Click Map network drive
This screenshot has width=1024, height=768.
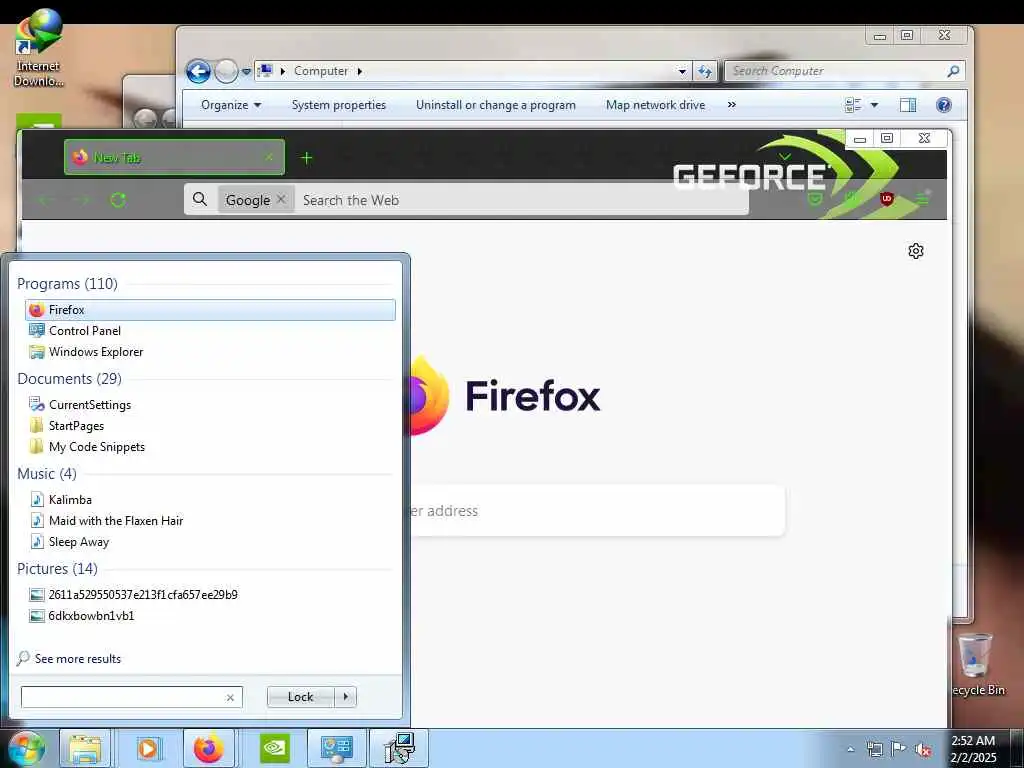coord(655,104)
